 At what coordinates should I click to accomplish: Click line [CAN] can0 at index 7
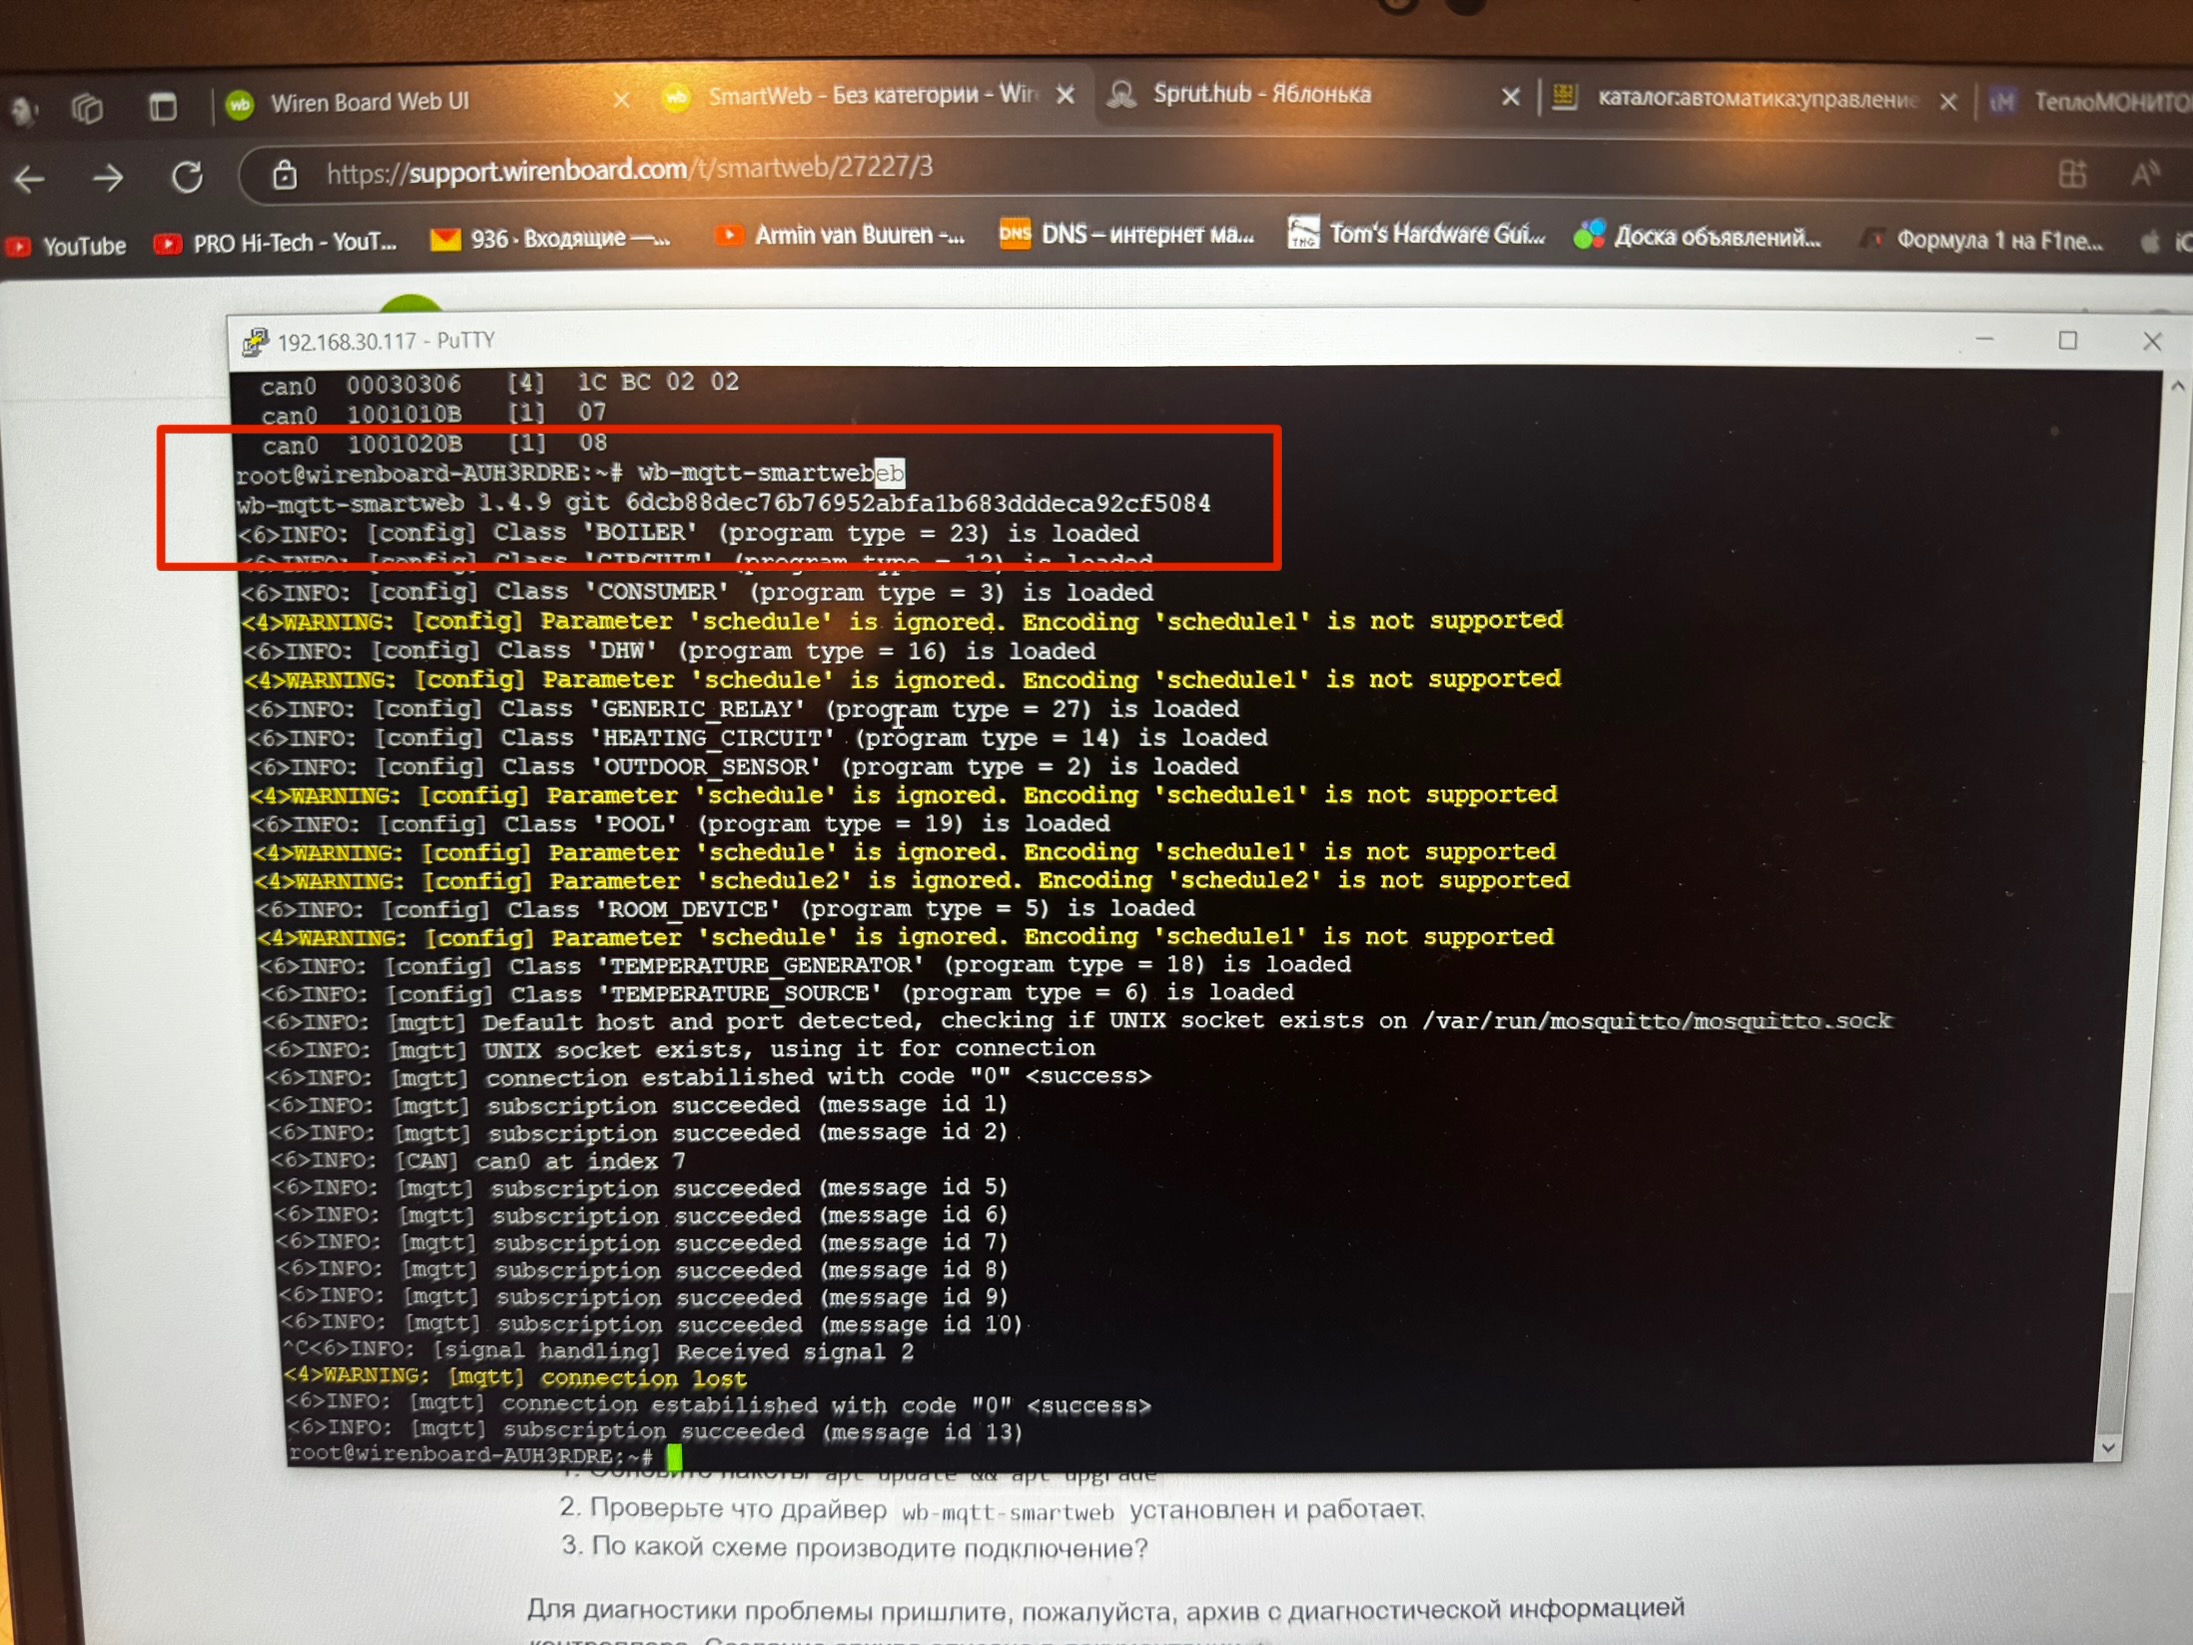coord(479,1161)
